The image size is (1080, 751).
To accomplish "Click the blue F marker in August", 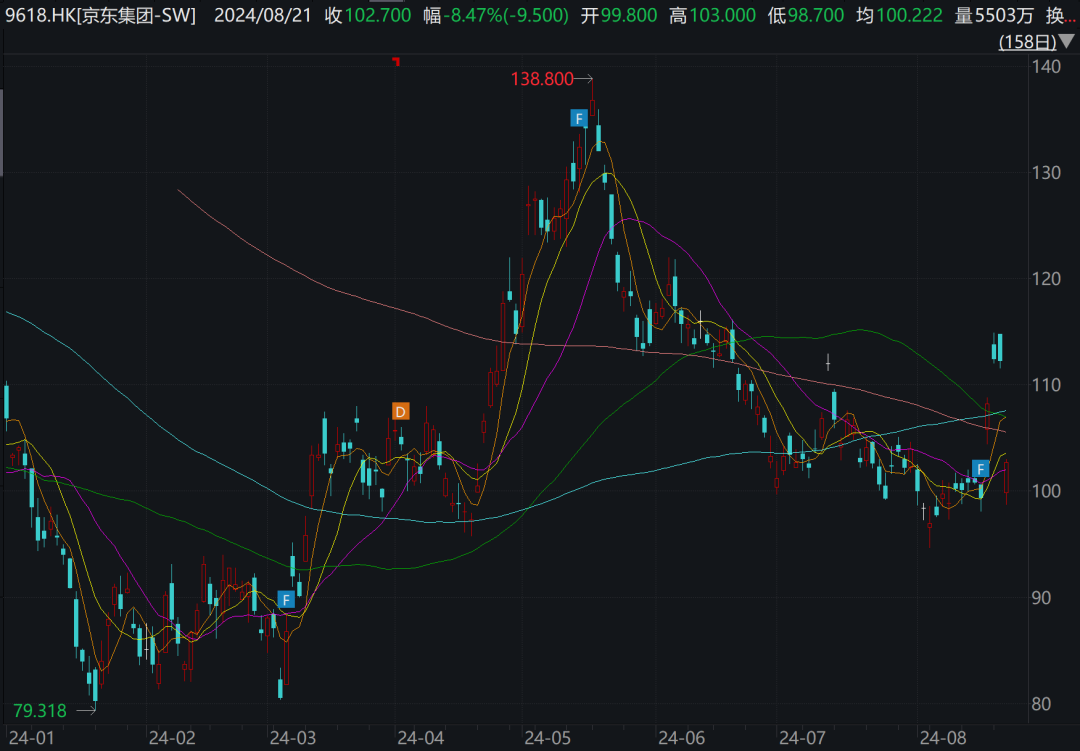I will [980, 469].
